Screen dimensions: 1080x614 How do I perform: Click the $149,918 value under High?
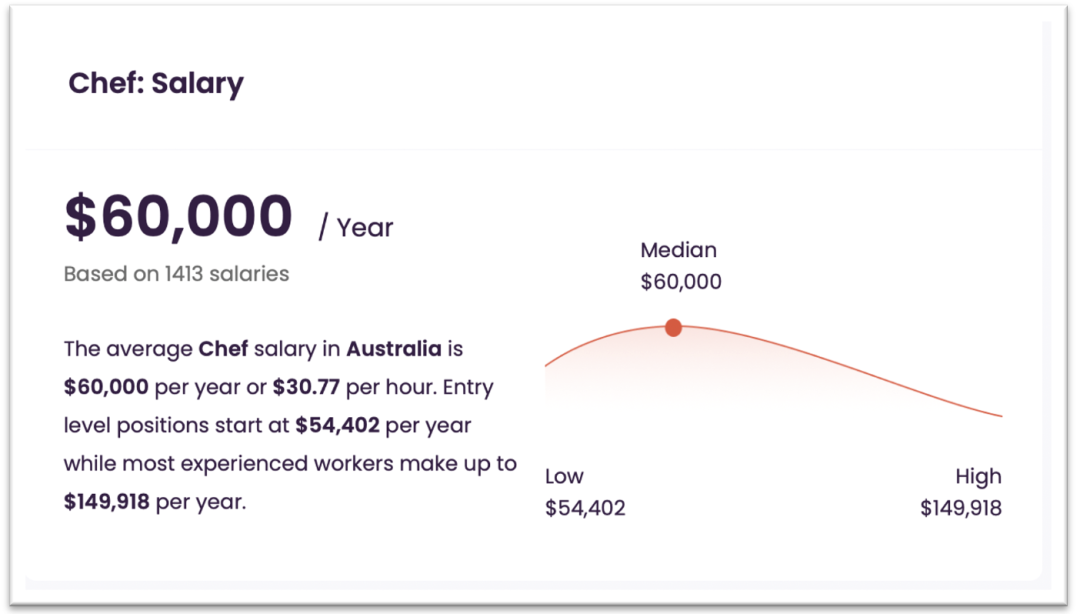click(961, 508)
